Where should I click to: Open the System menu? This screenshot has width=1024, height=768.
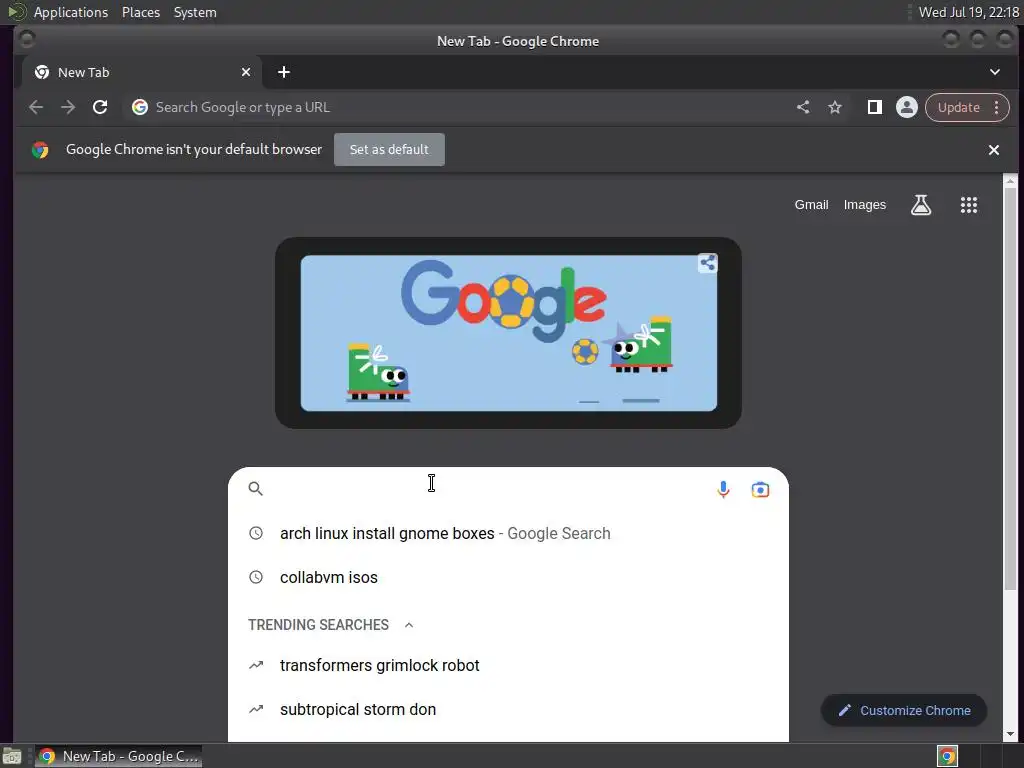(195, 12)
